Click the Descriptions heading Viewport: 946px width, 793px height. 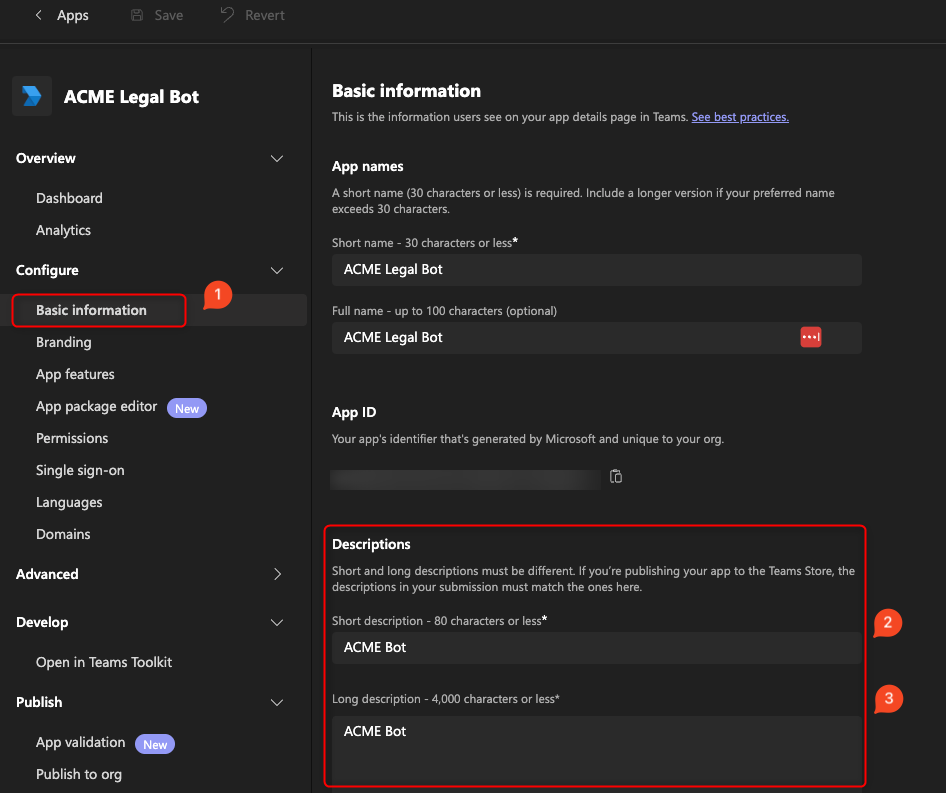coord(371,544)
